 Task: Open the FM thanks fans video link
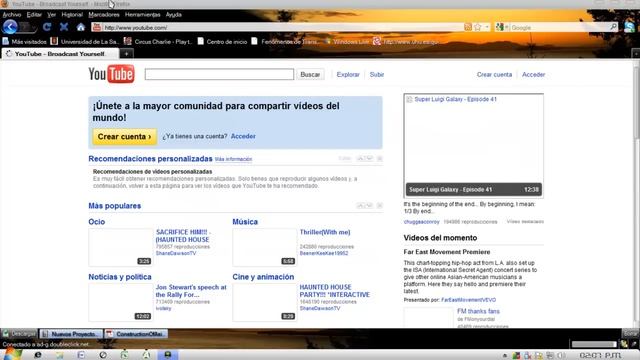tap(478, 311)
